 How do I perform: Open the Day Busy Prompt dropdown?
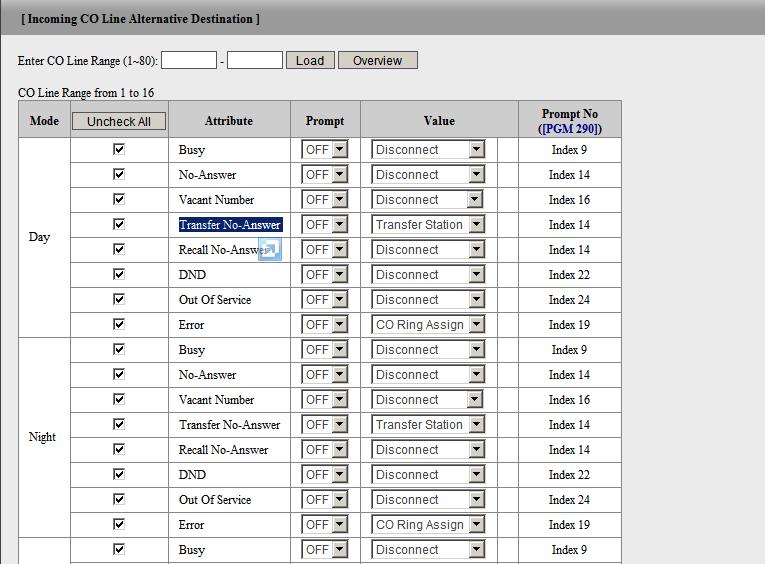[325, 150]
